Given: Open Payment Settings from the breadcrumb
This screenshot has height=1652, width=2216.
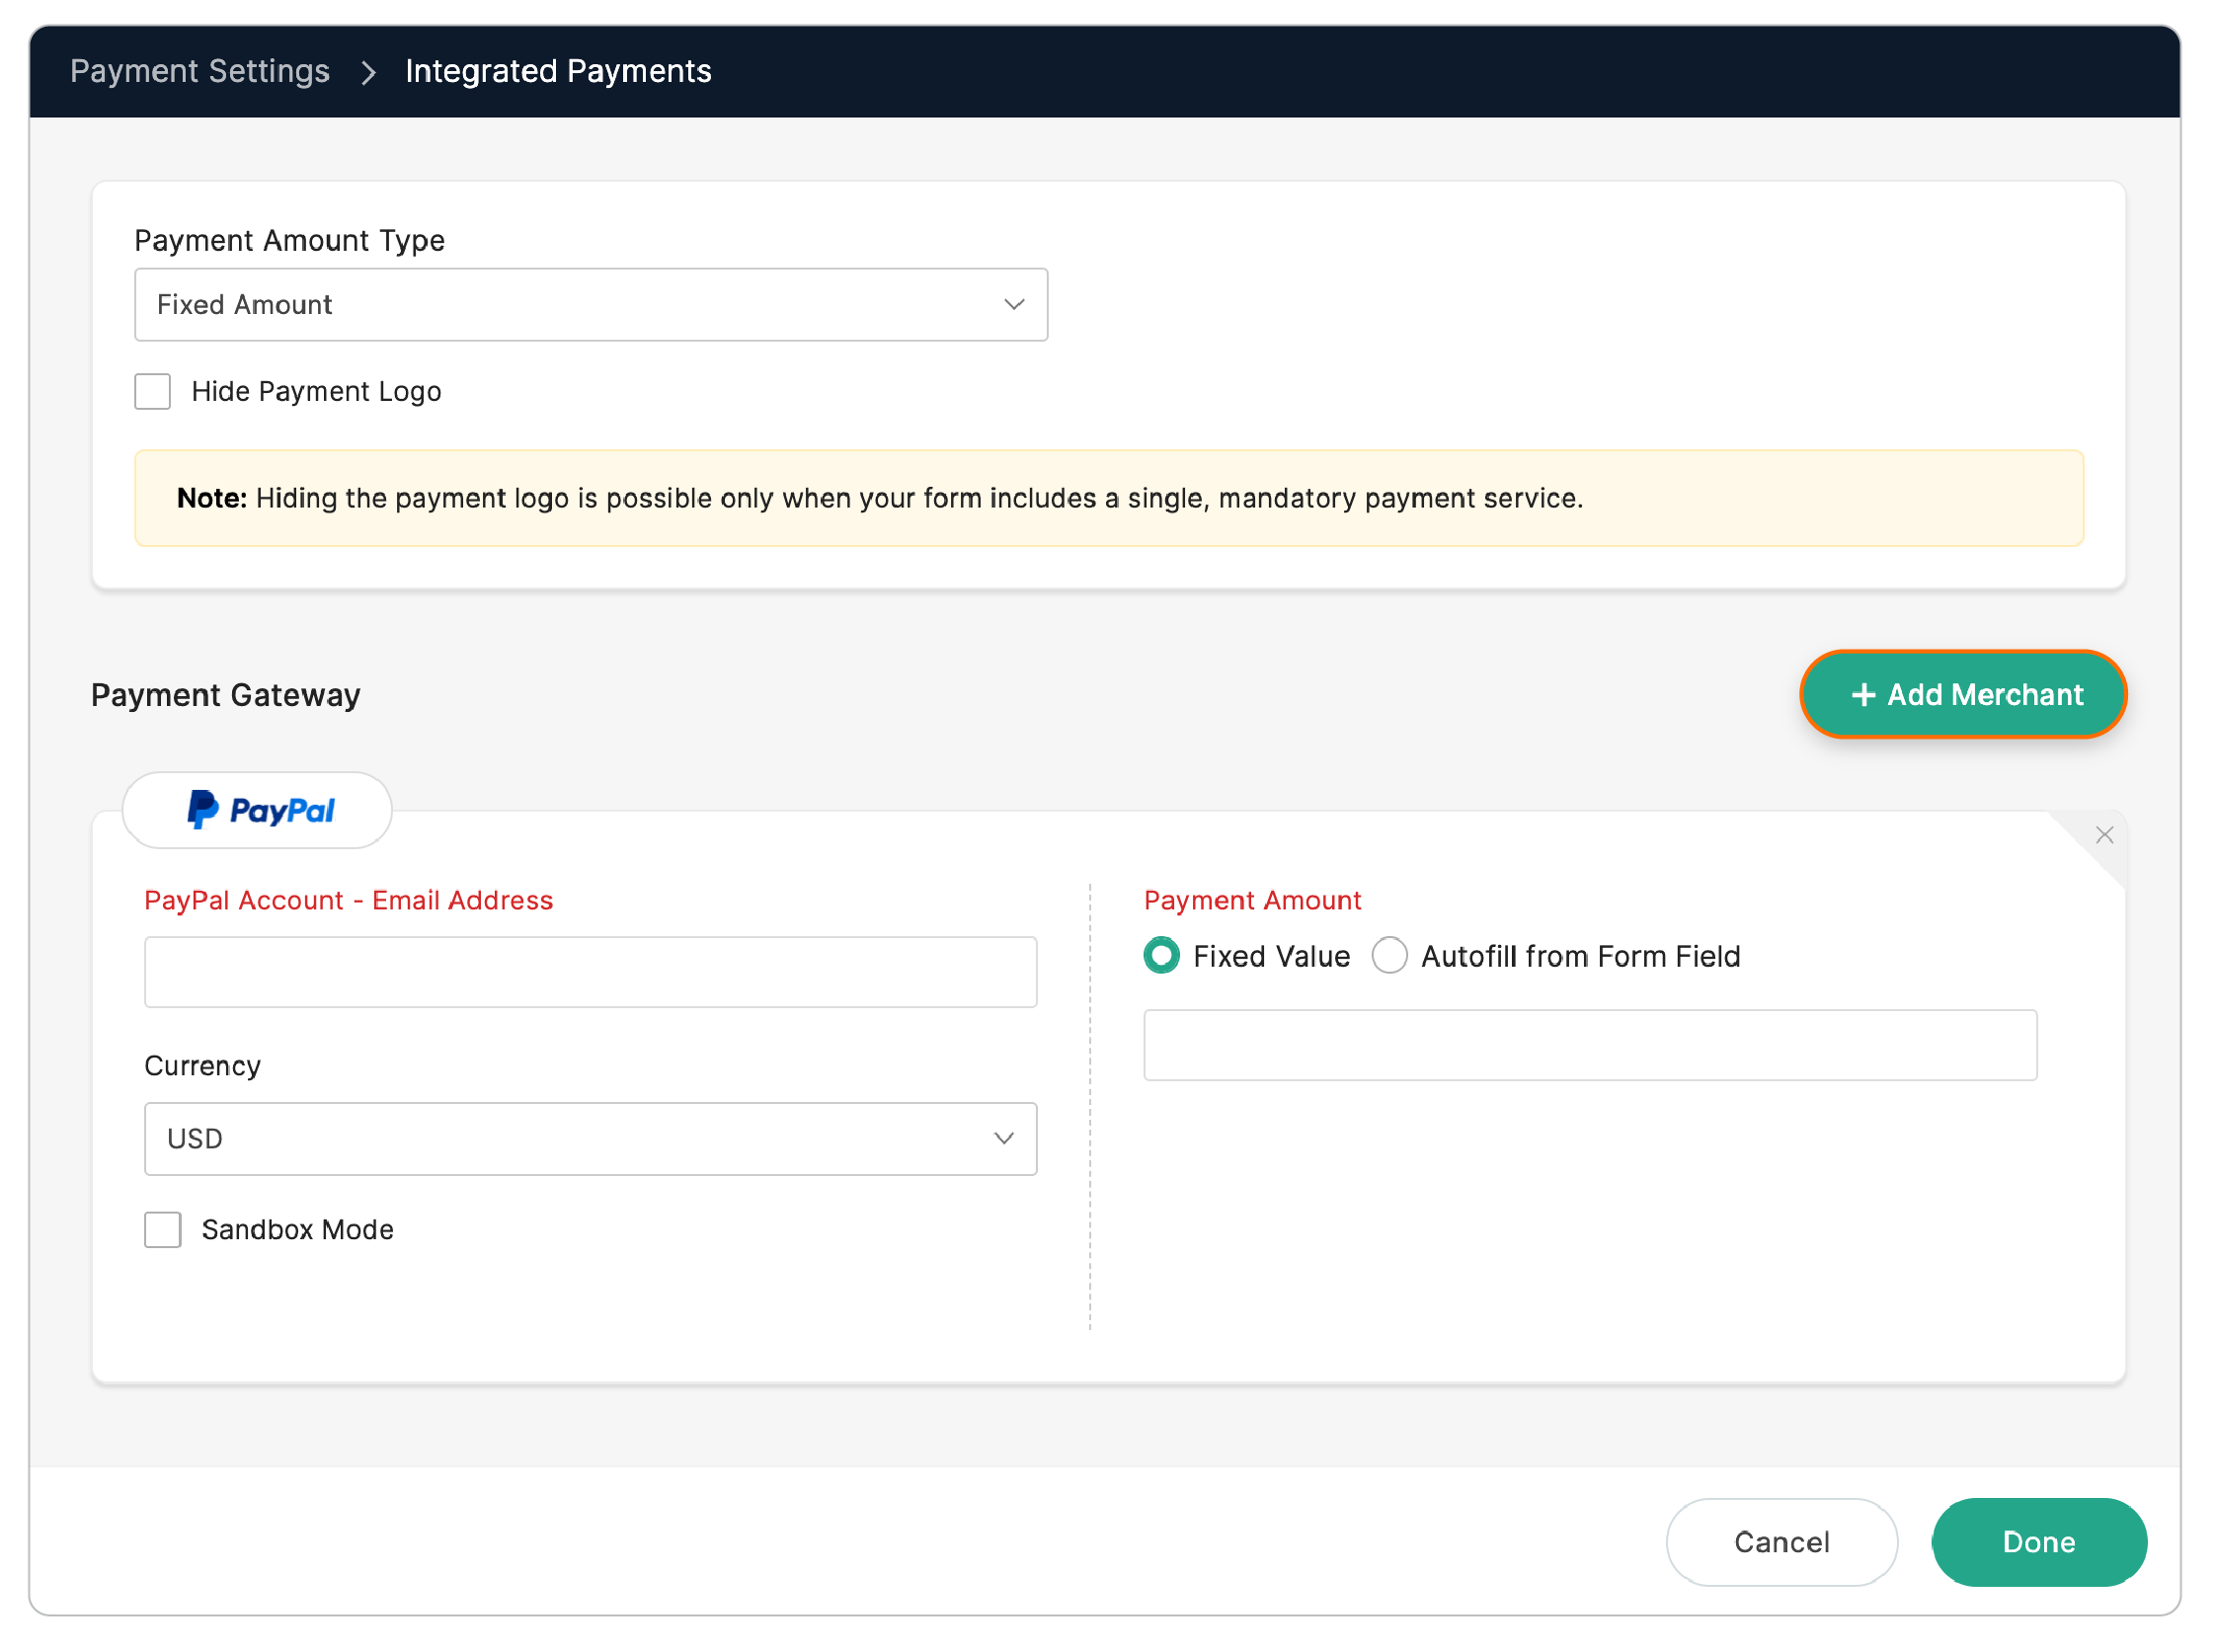Looking at the screenshot, I should tap(200, 71).
